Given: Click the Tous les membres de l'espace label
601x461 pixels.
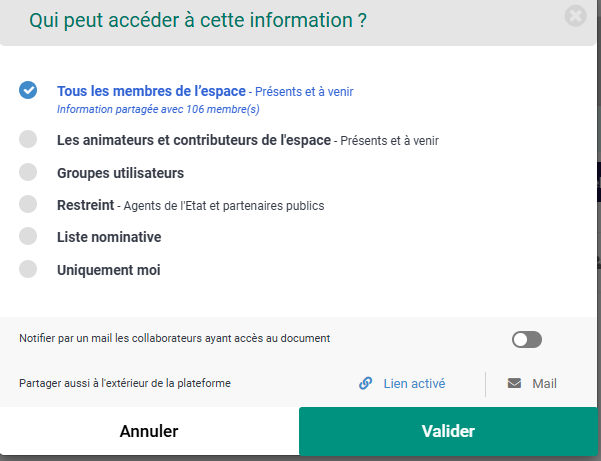Looking at the screenshot, I should tap(151, 91).
